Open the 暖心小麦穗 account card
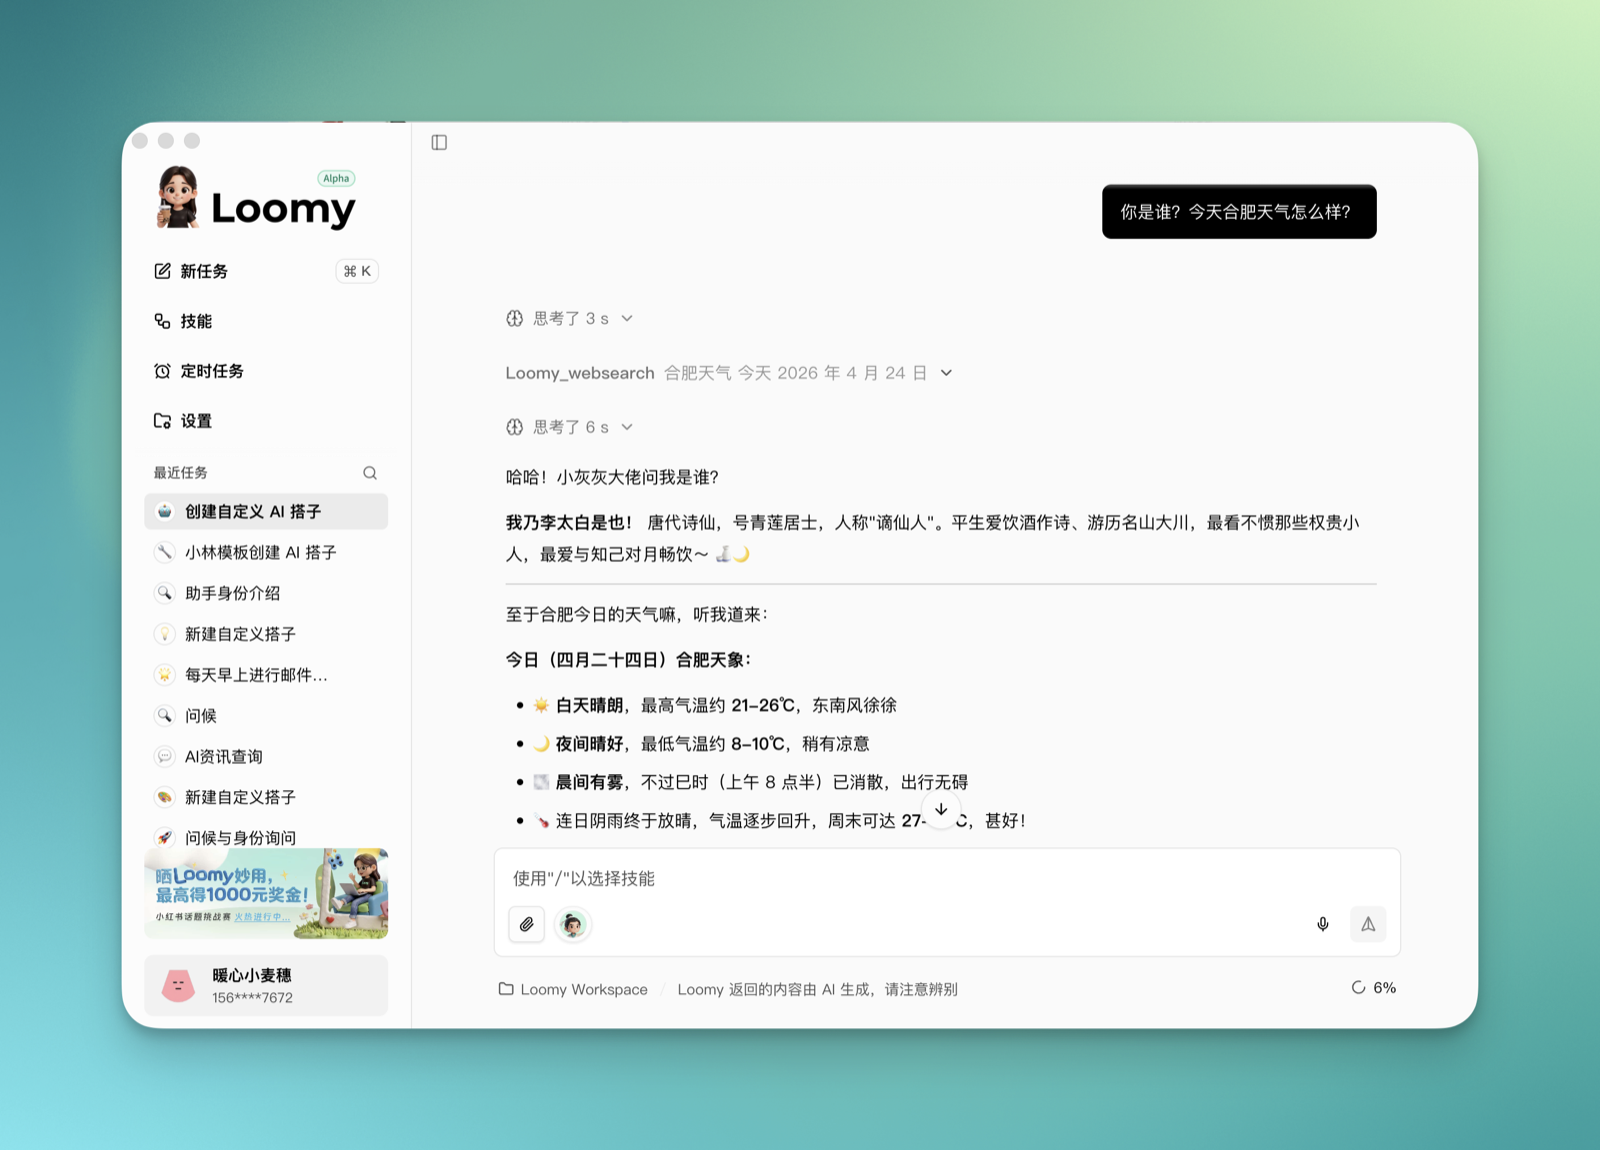1600x1150 pixels. (266, 986)
